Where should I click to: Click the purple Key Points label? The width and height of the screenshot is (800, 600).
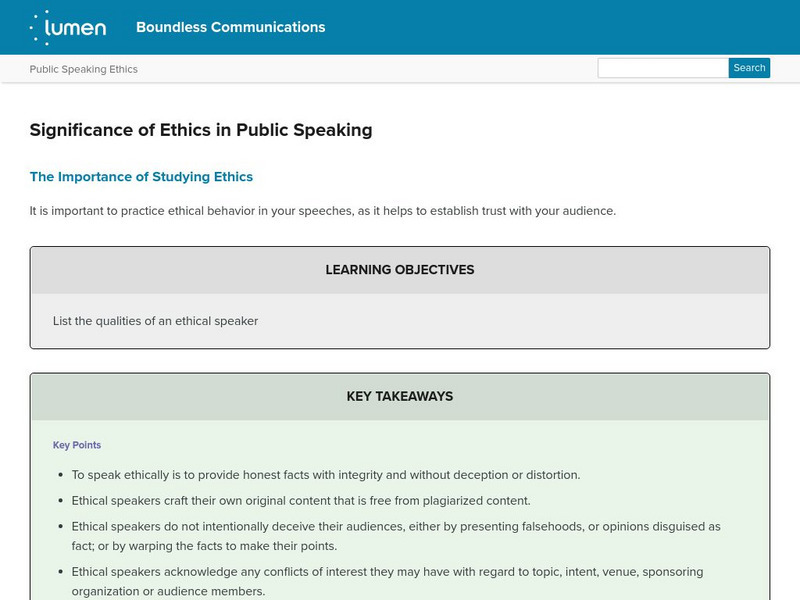(77, 445)
